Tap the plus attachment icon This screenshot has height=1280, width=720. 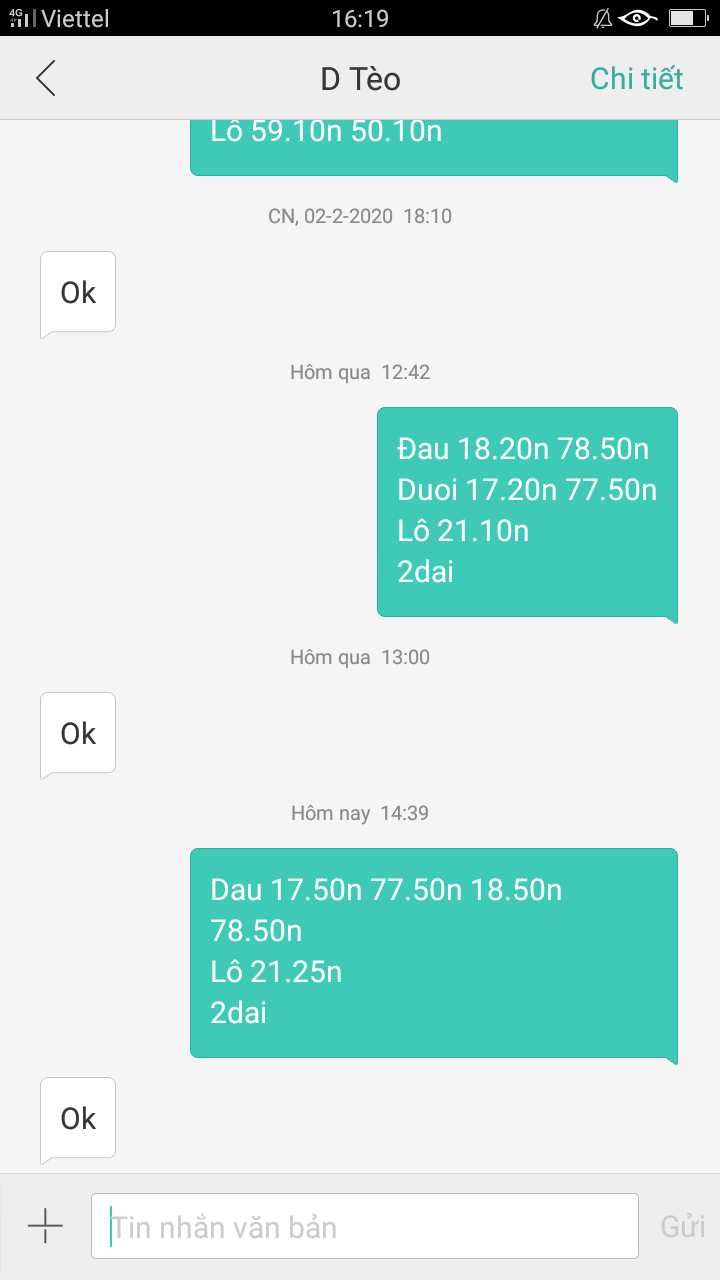click(x=45, y=1225)
